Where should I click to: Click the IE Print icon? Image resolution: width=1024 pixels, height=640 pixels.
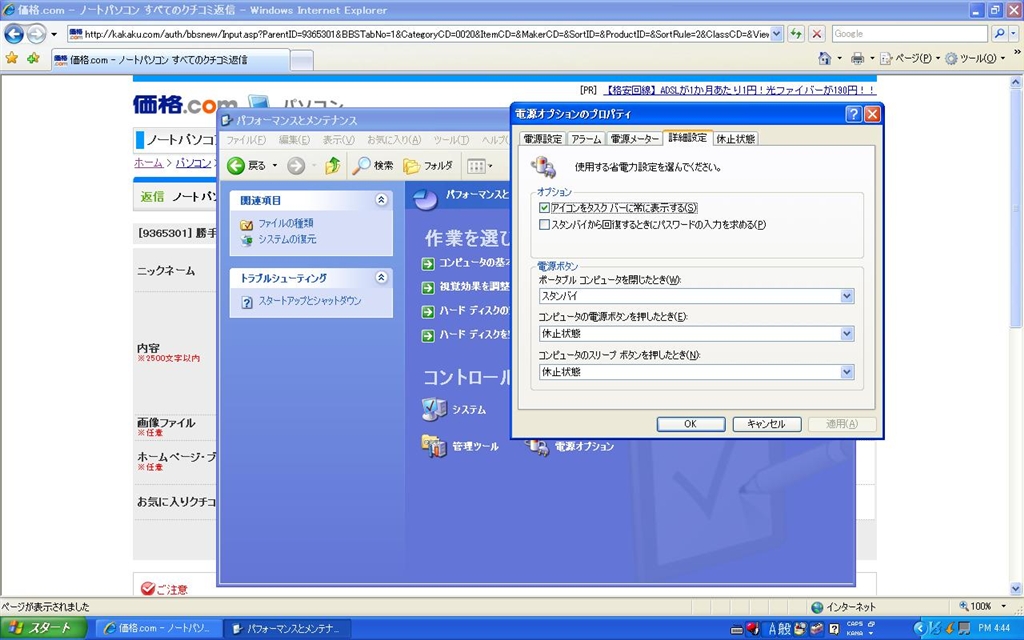tap(857, 59)
